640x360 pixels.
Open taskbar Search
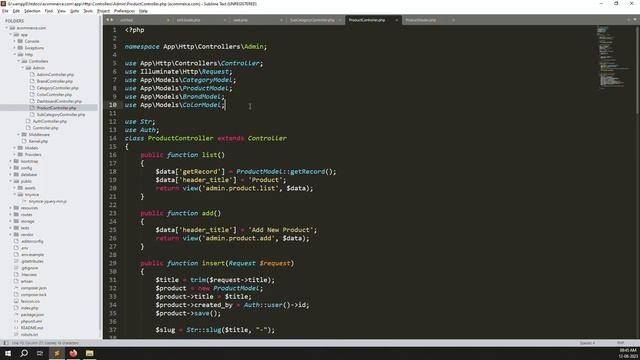(x=24, y=353)
